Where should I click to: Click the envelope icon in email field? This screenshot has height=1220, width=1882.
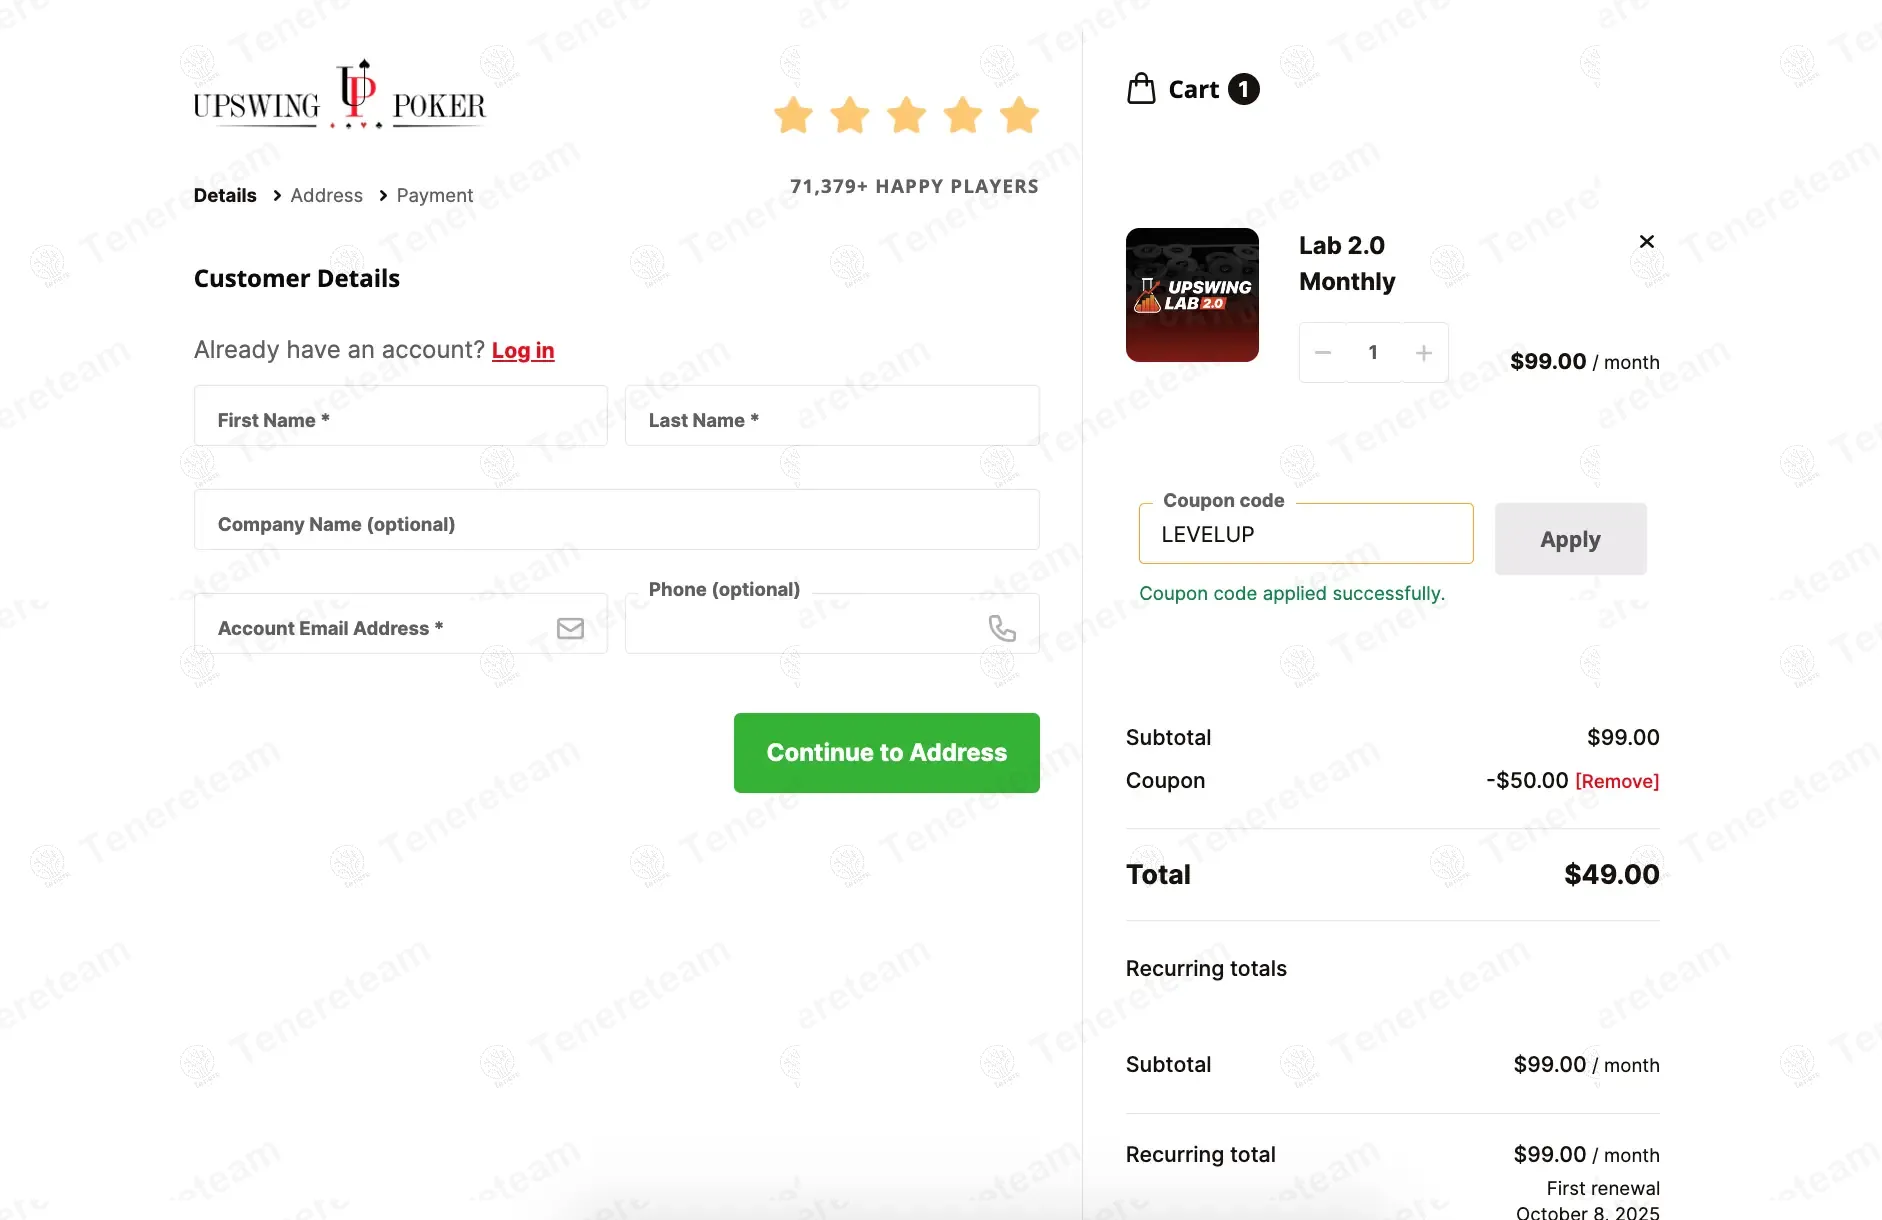570,628
